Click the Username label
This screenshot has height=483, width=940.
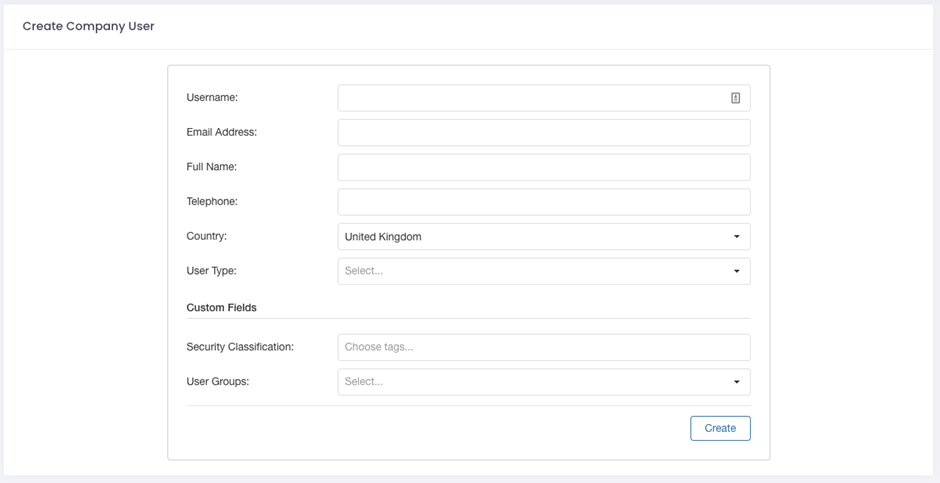[212, 97]
